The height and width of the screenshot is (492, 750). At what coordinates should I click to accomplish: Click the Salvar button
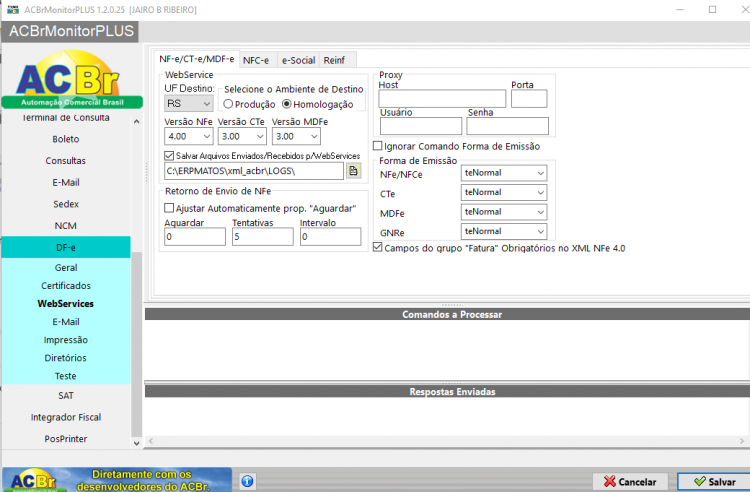click(x=714, y=481)
